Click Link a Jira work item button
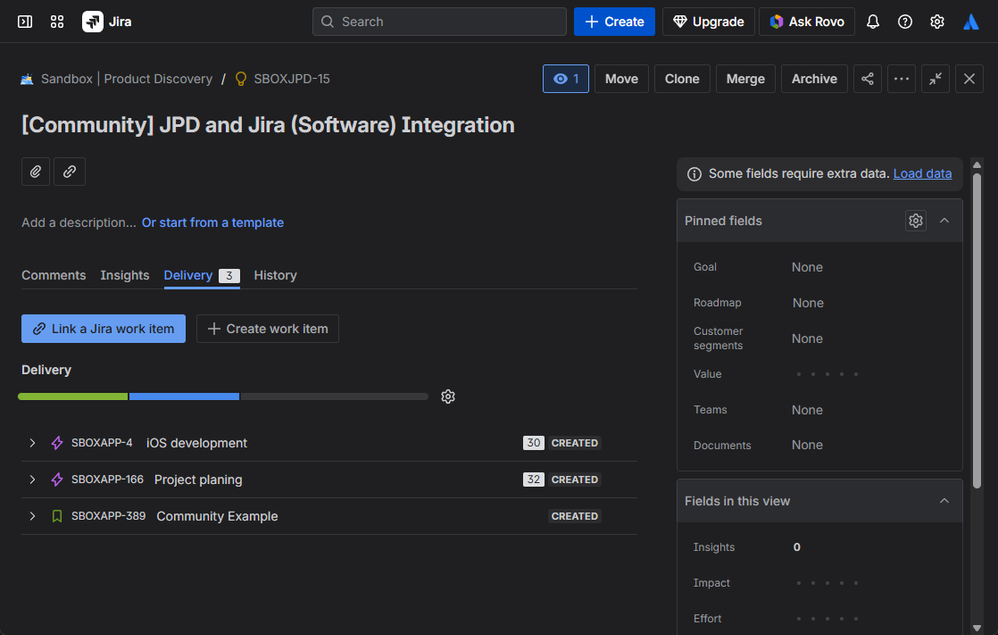The height and width of the screenshot is (635, 998). point(103,329)
